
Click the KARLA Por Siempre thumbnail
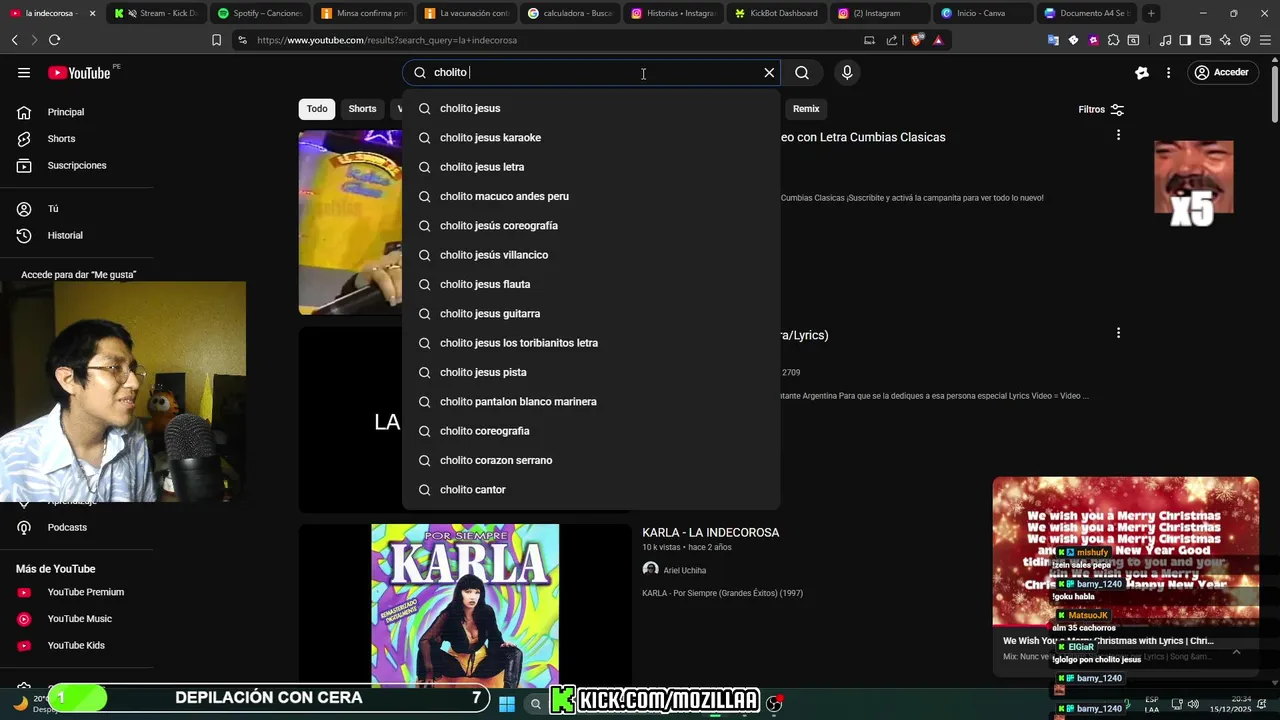pyautogui.click(x=465, y=606)
